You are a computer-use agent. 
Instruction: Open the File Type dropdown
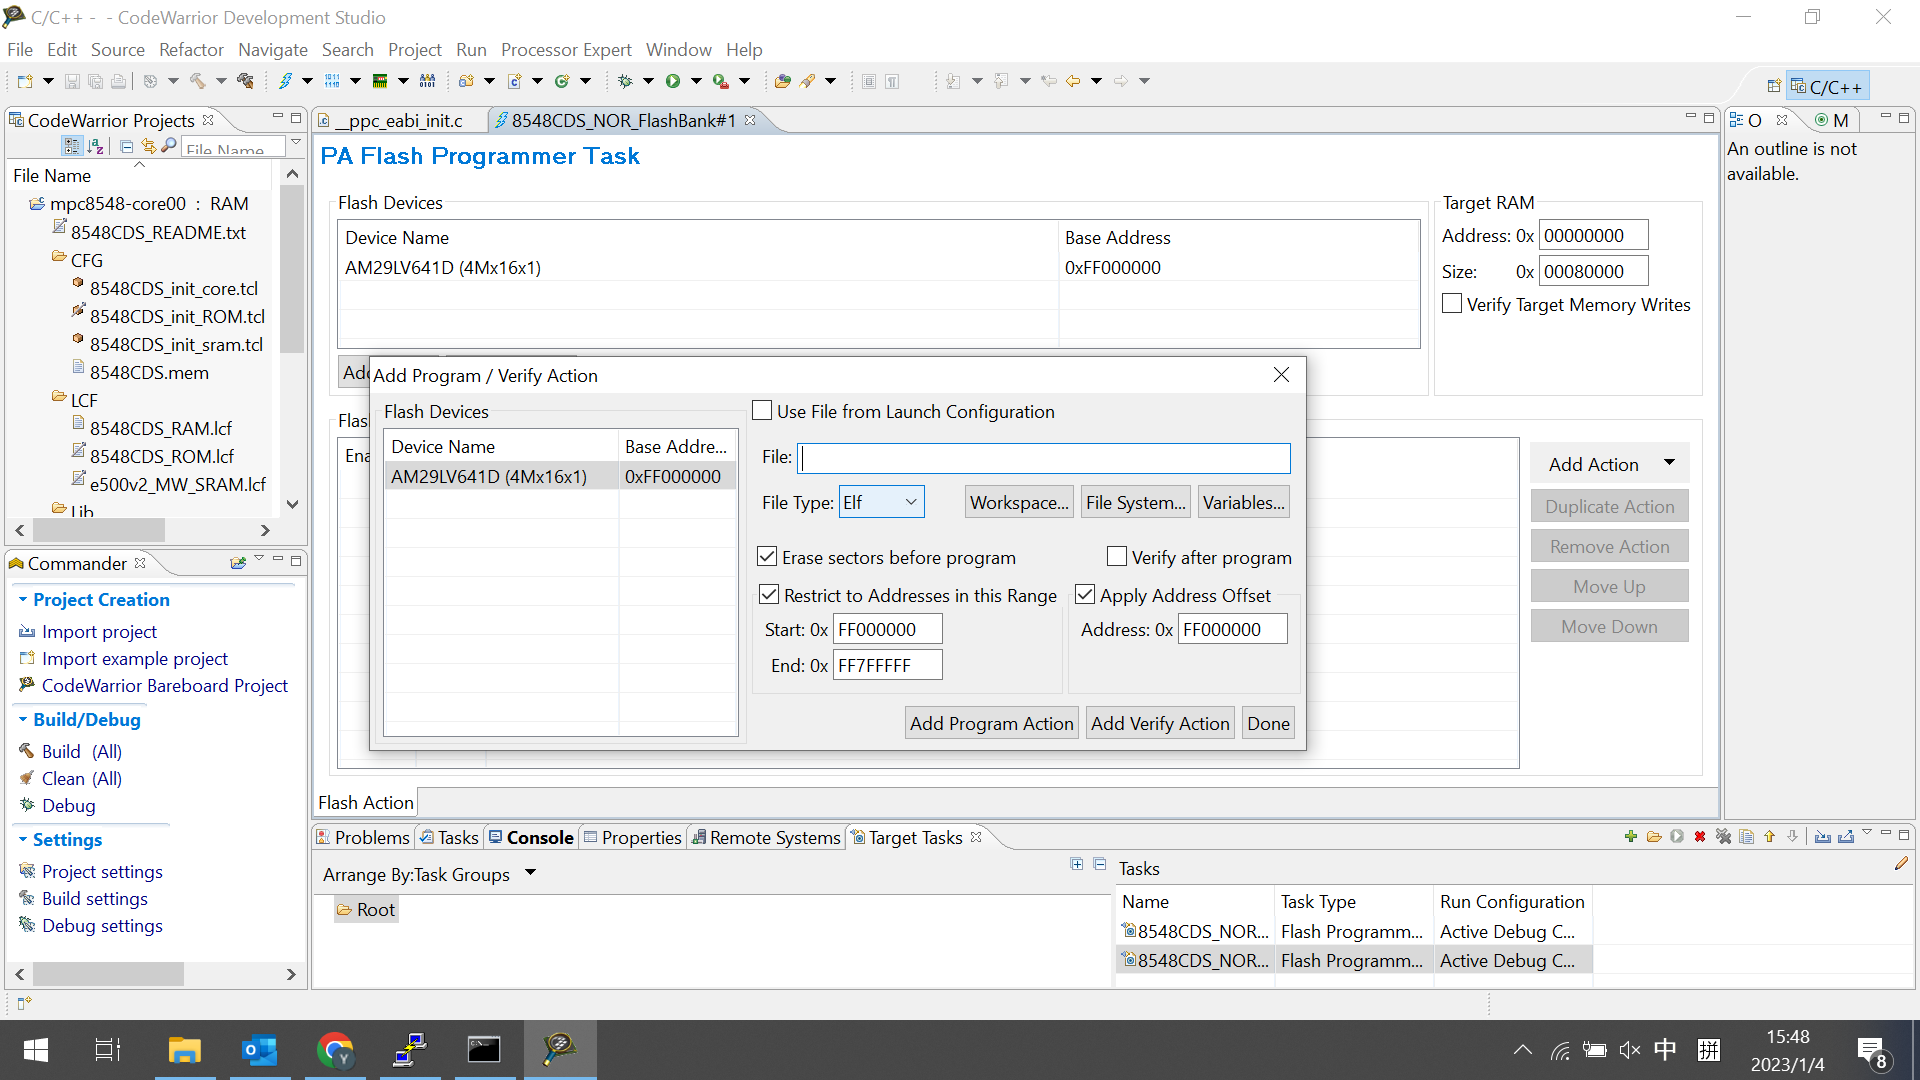click(881, 502)
